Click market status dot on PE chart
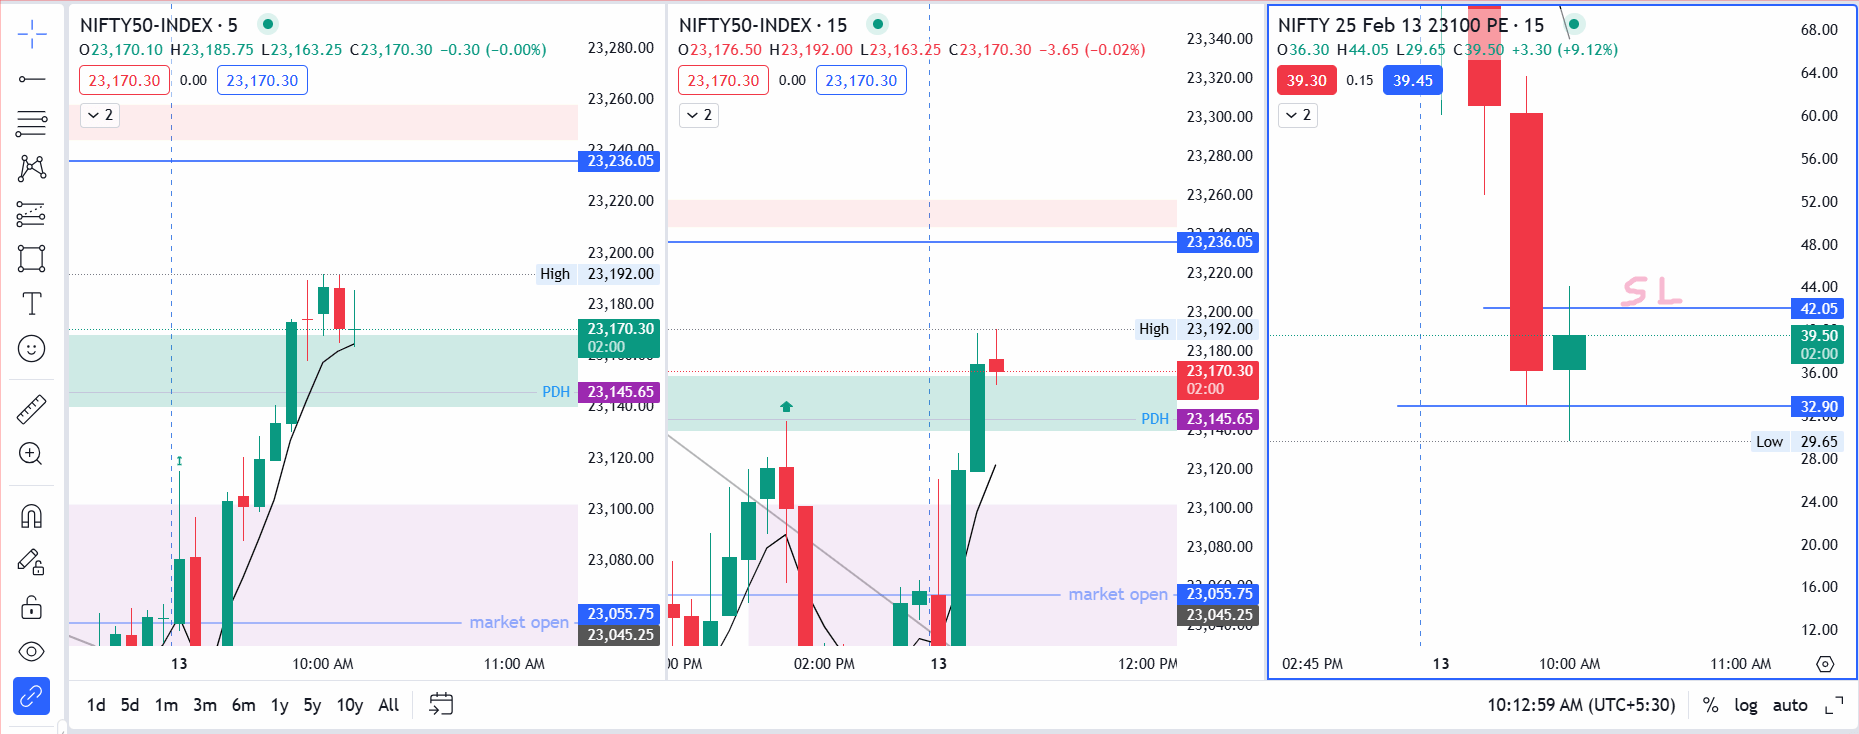Viewport: 1859px width, 734px height. pos(1573,24)
